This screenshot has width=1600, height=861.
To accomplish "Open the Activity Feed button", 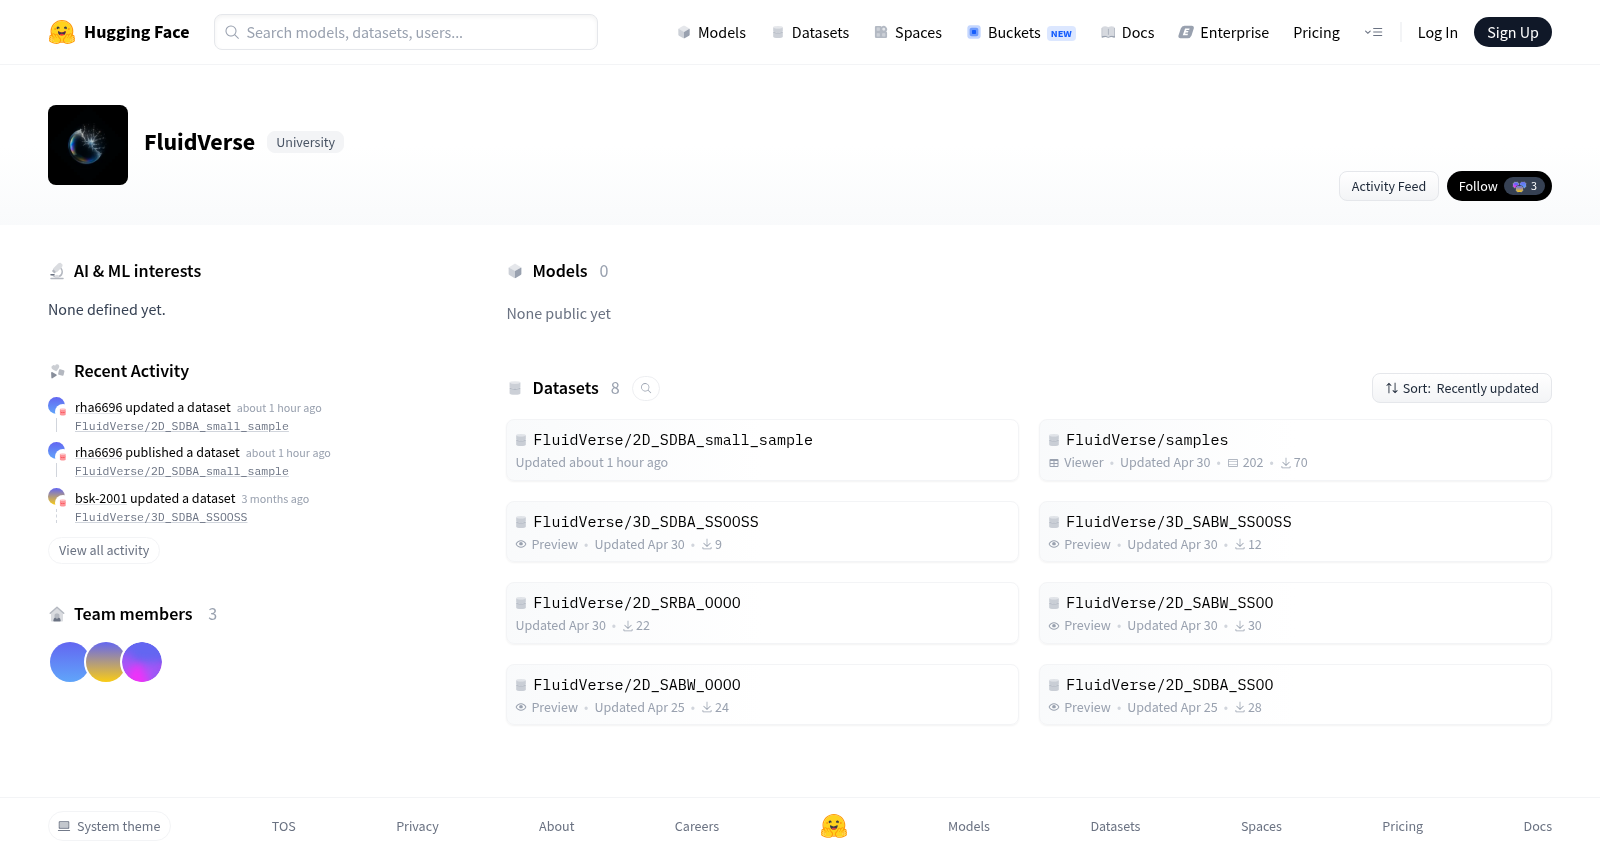I will click(x=1389, y=186).
